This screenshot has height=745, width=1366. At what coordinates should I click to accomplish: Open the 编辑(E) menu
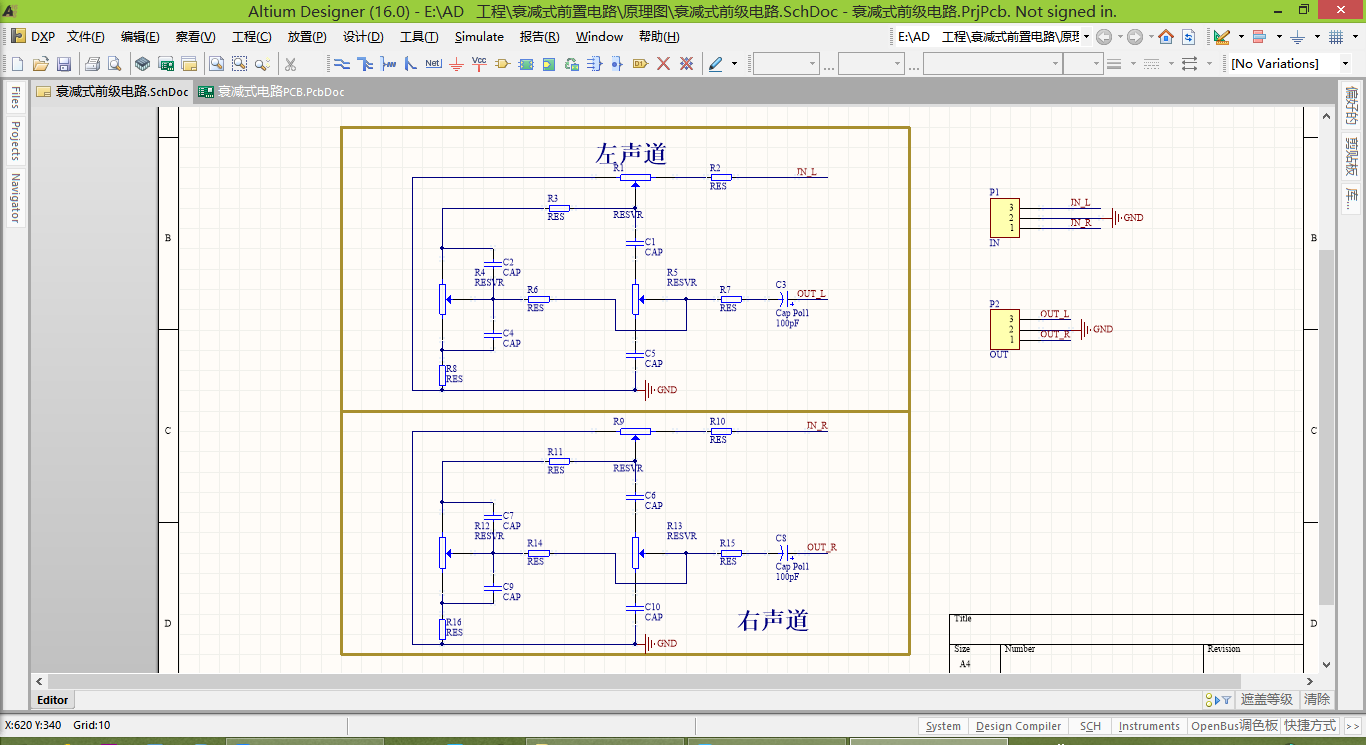pos(140,36)
